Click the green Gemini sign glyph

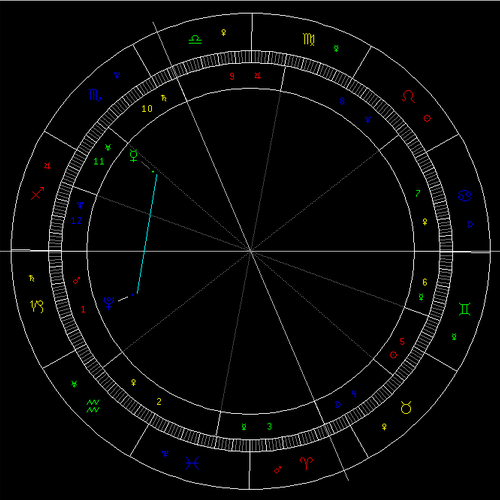[x=464, y=309]
